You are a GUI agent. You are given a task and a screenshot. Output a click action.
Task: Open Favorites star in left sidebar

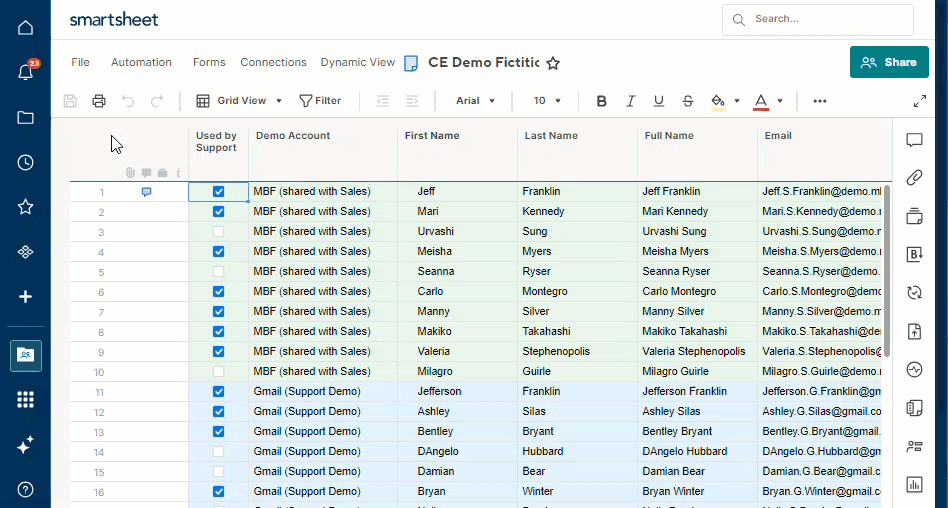pyautogui.click(x=25, y=207)
